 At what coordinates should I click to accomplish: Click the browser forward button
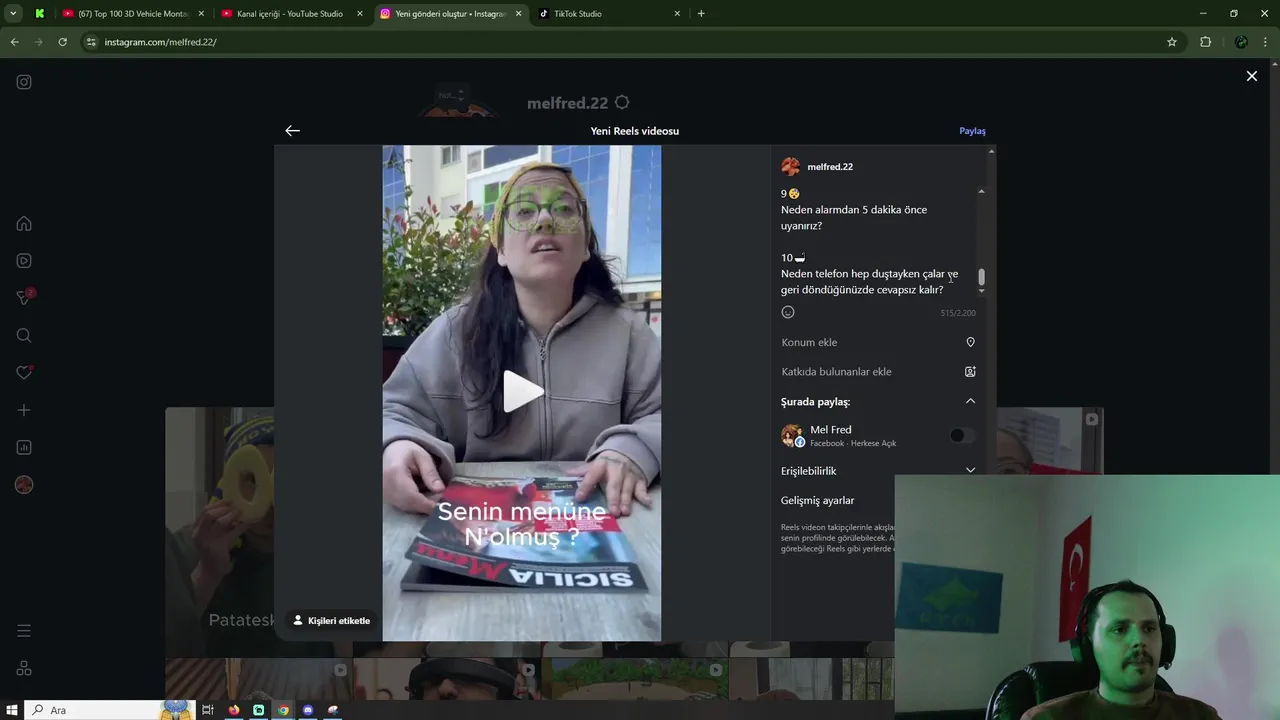[38, 42]
